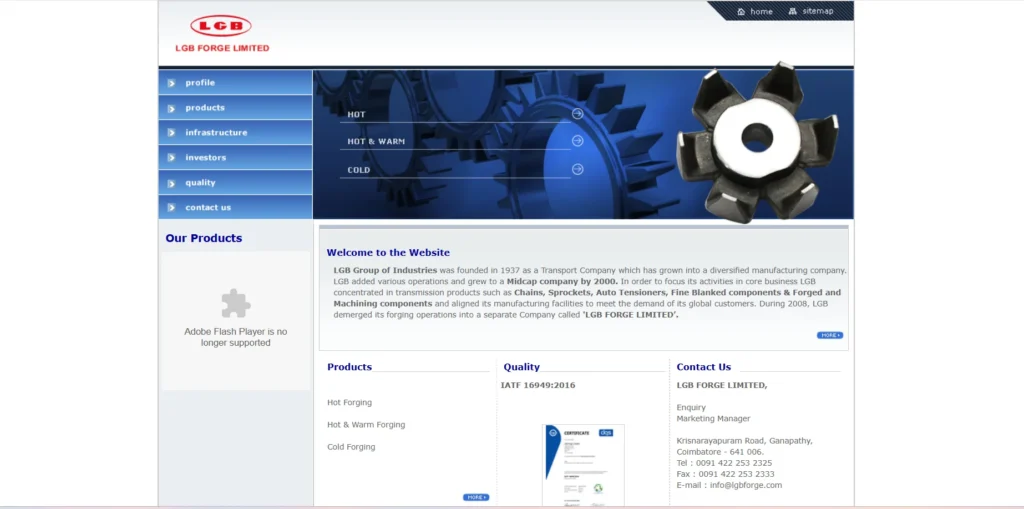
Task: Click arrow icon beside contact us menu
Action: click(x=171, y=208)
